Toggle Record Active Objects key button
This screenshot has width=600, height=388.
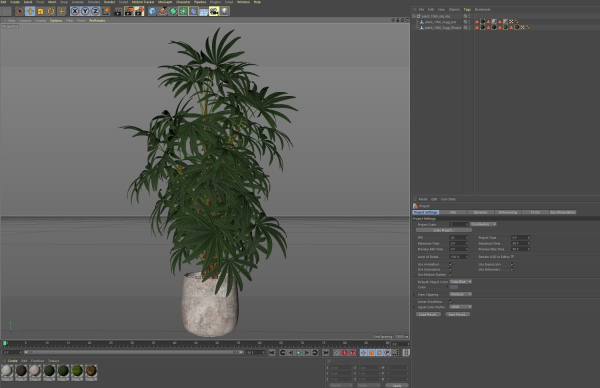pos(344,352)
